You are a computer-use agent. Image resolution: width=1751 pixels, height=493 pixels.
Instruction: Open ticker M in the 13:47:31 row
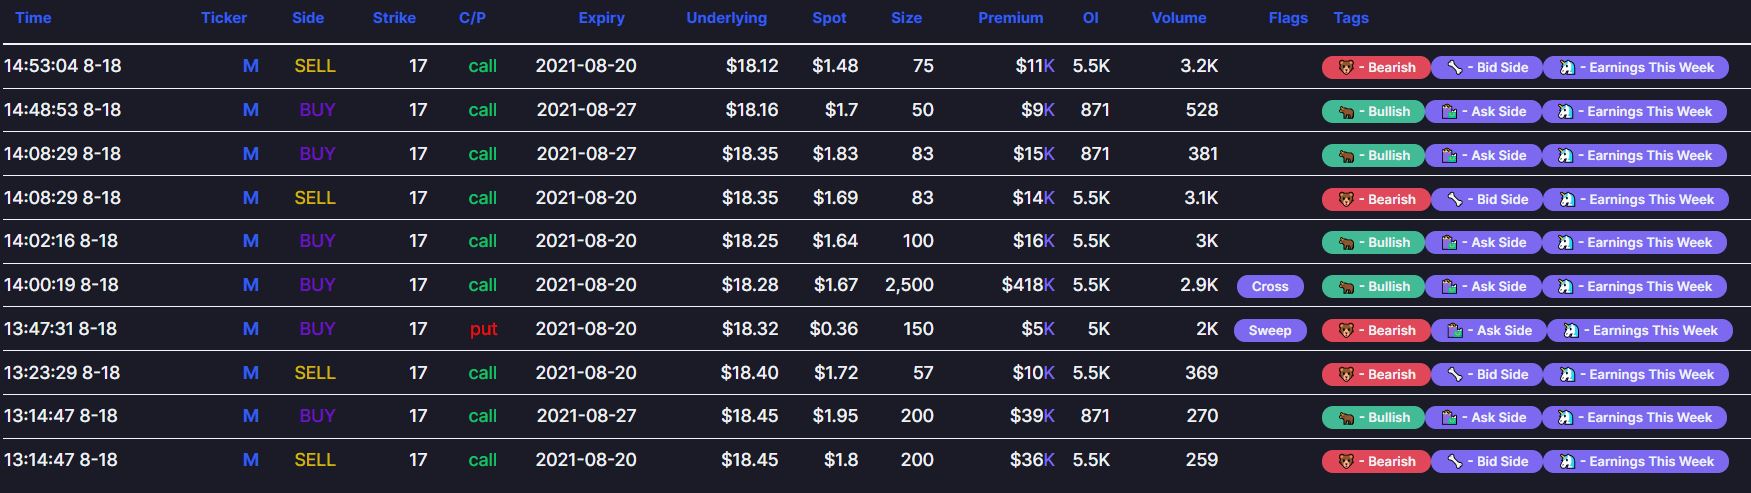[250, 329]
